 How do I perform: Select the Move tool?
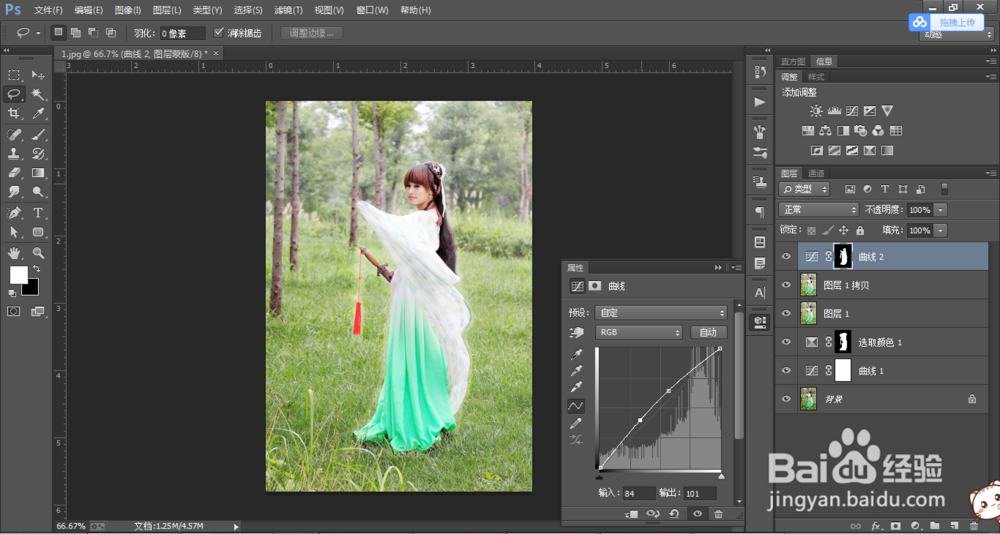coord(38,75)
